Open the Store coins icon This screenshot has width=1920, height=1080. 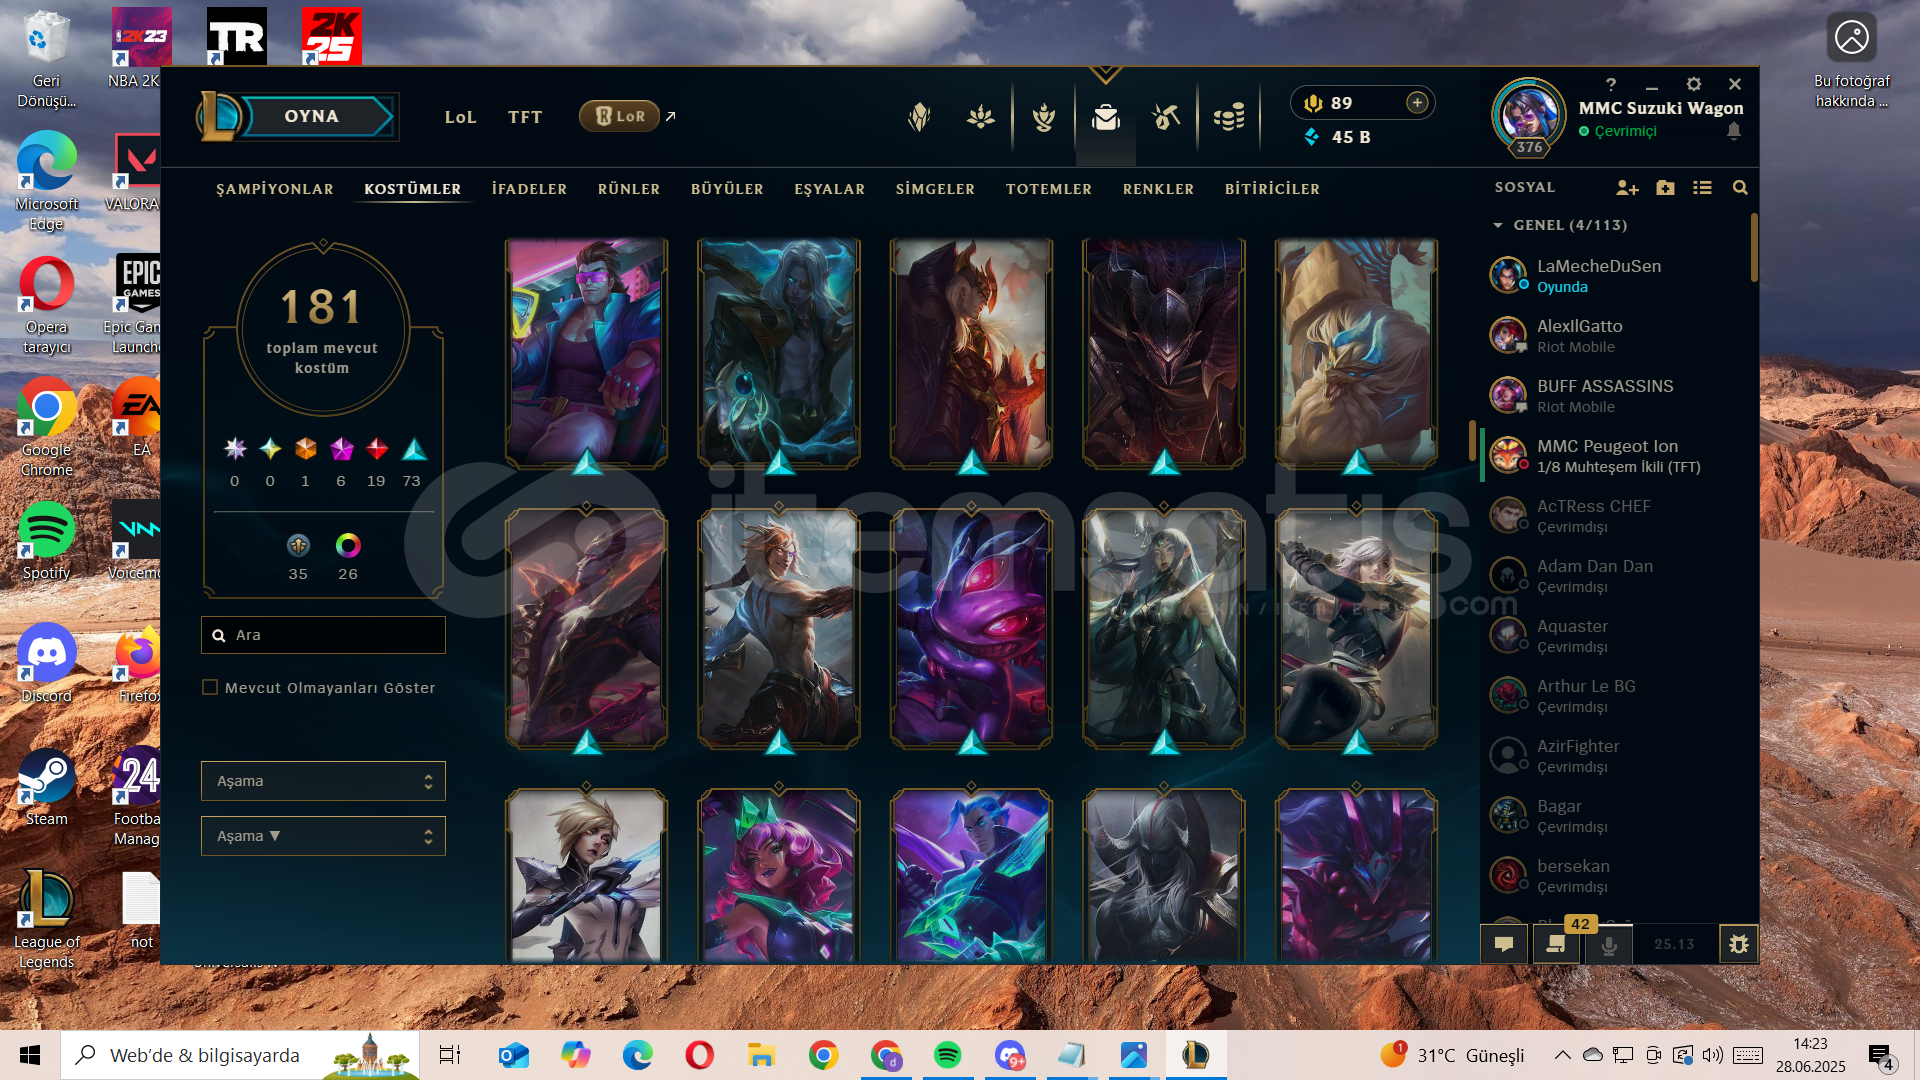point(1229,117)
